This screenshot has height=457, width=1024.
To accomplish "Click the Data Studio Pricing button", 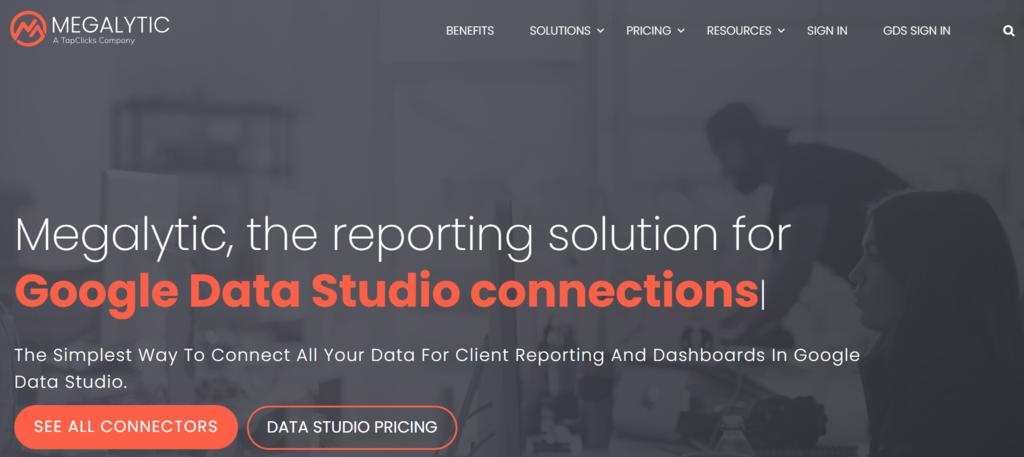I will (x=352, y=428).
